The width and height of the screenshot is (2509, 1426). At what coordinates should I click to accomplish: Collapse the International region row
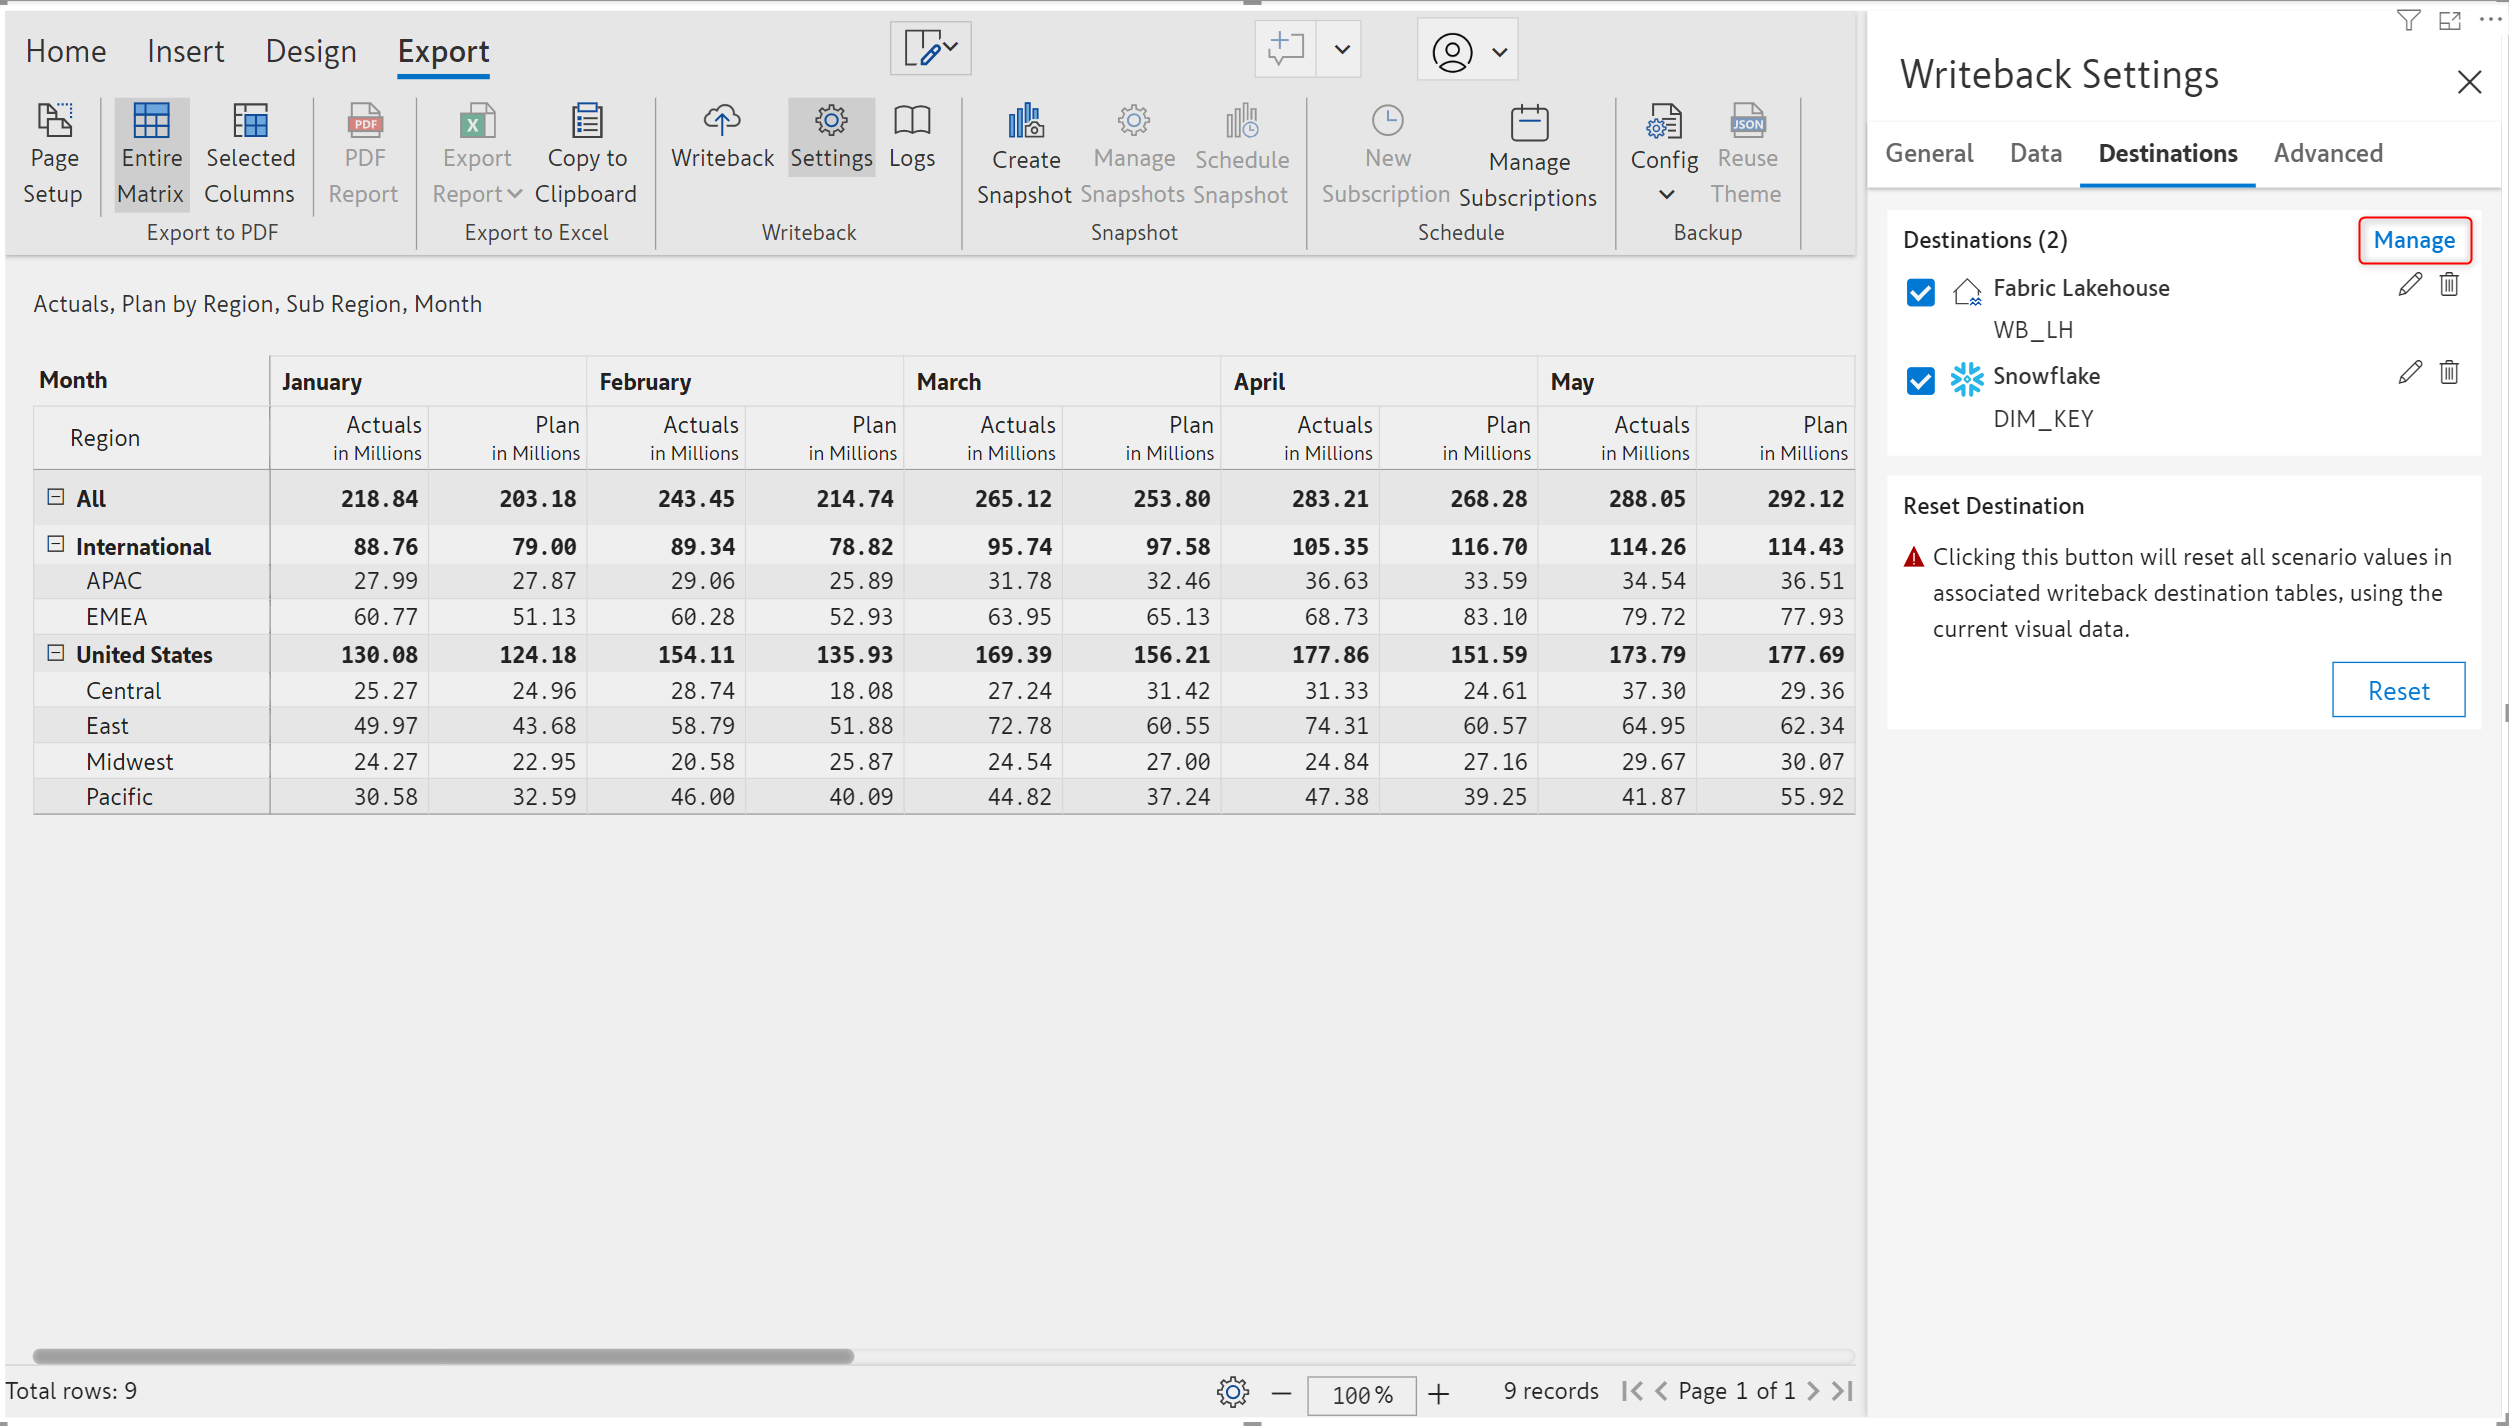(x=56, y=545)
